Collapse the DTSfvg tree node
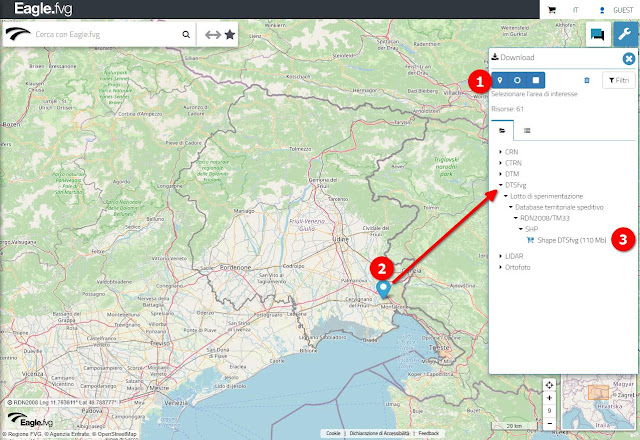640x440 pixels. (501, 185)
